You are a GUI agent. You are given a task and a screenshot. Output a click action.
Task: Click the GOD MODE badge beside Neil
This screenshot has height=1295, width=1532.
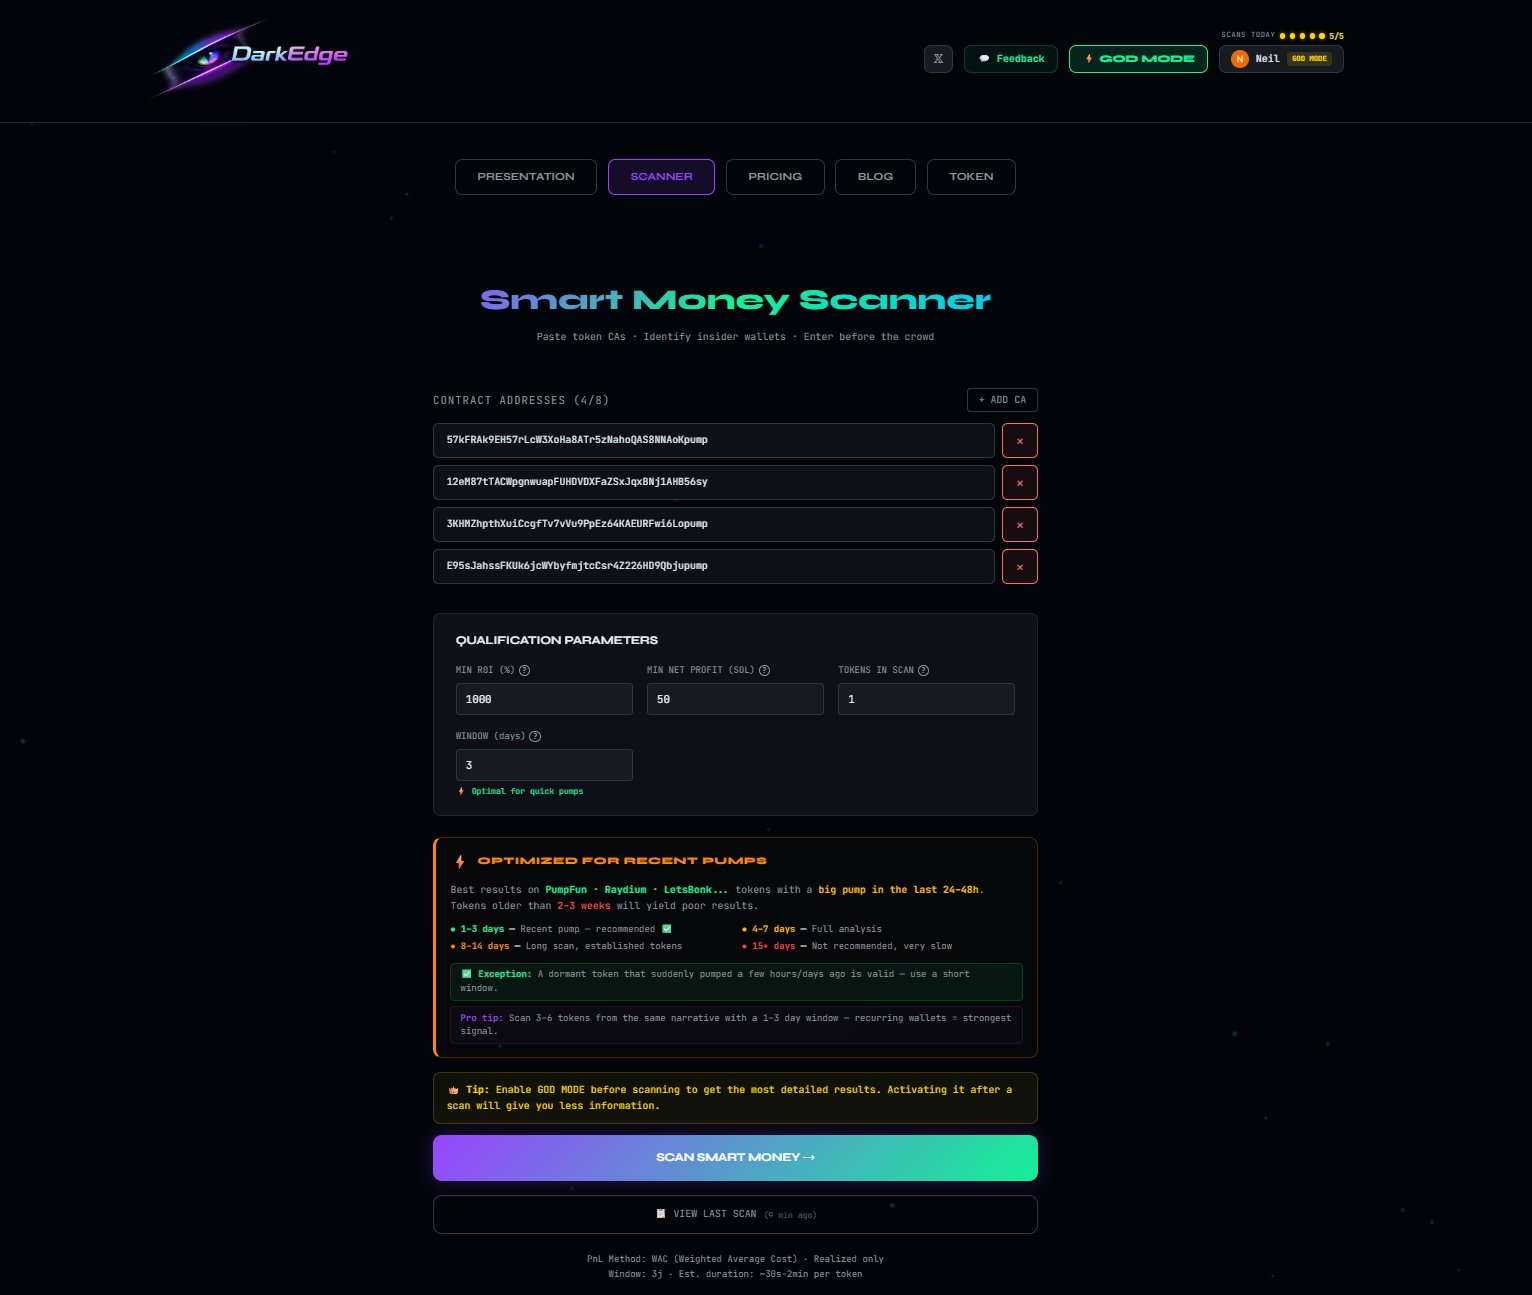click(x=1309, y=59)
